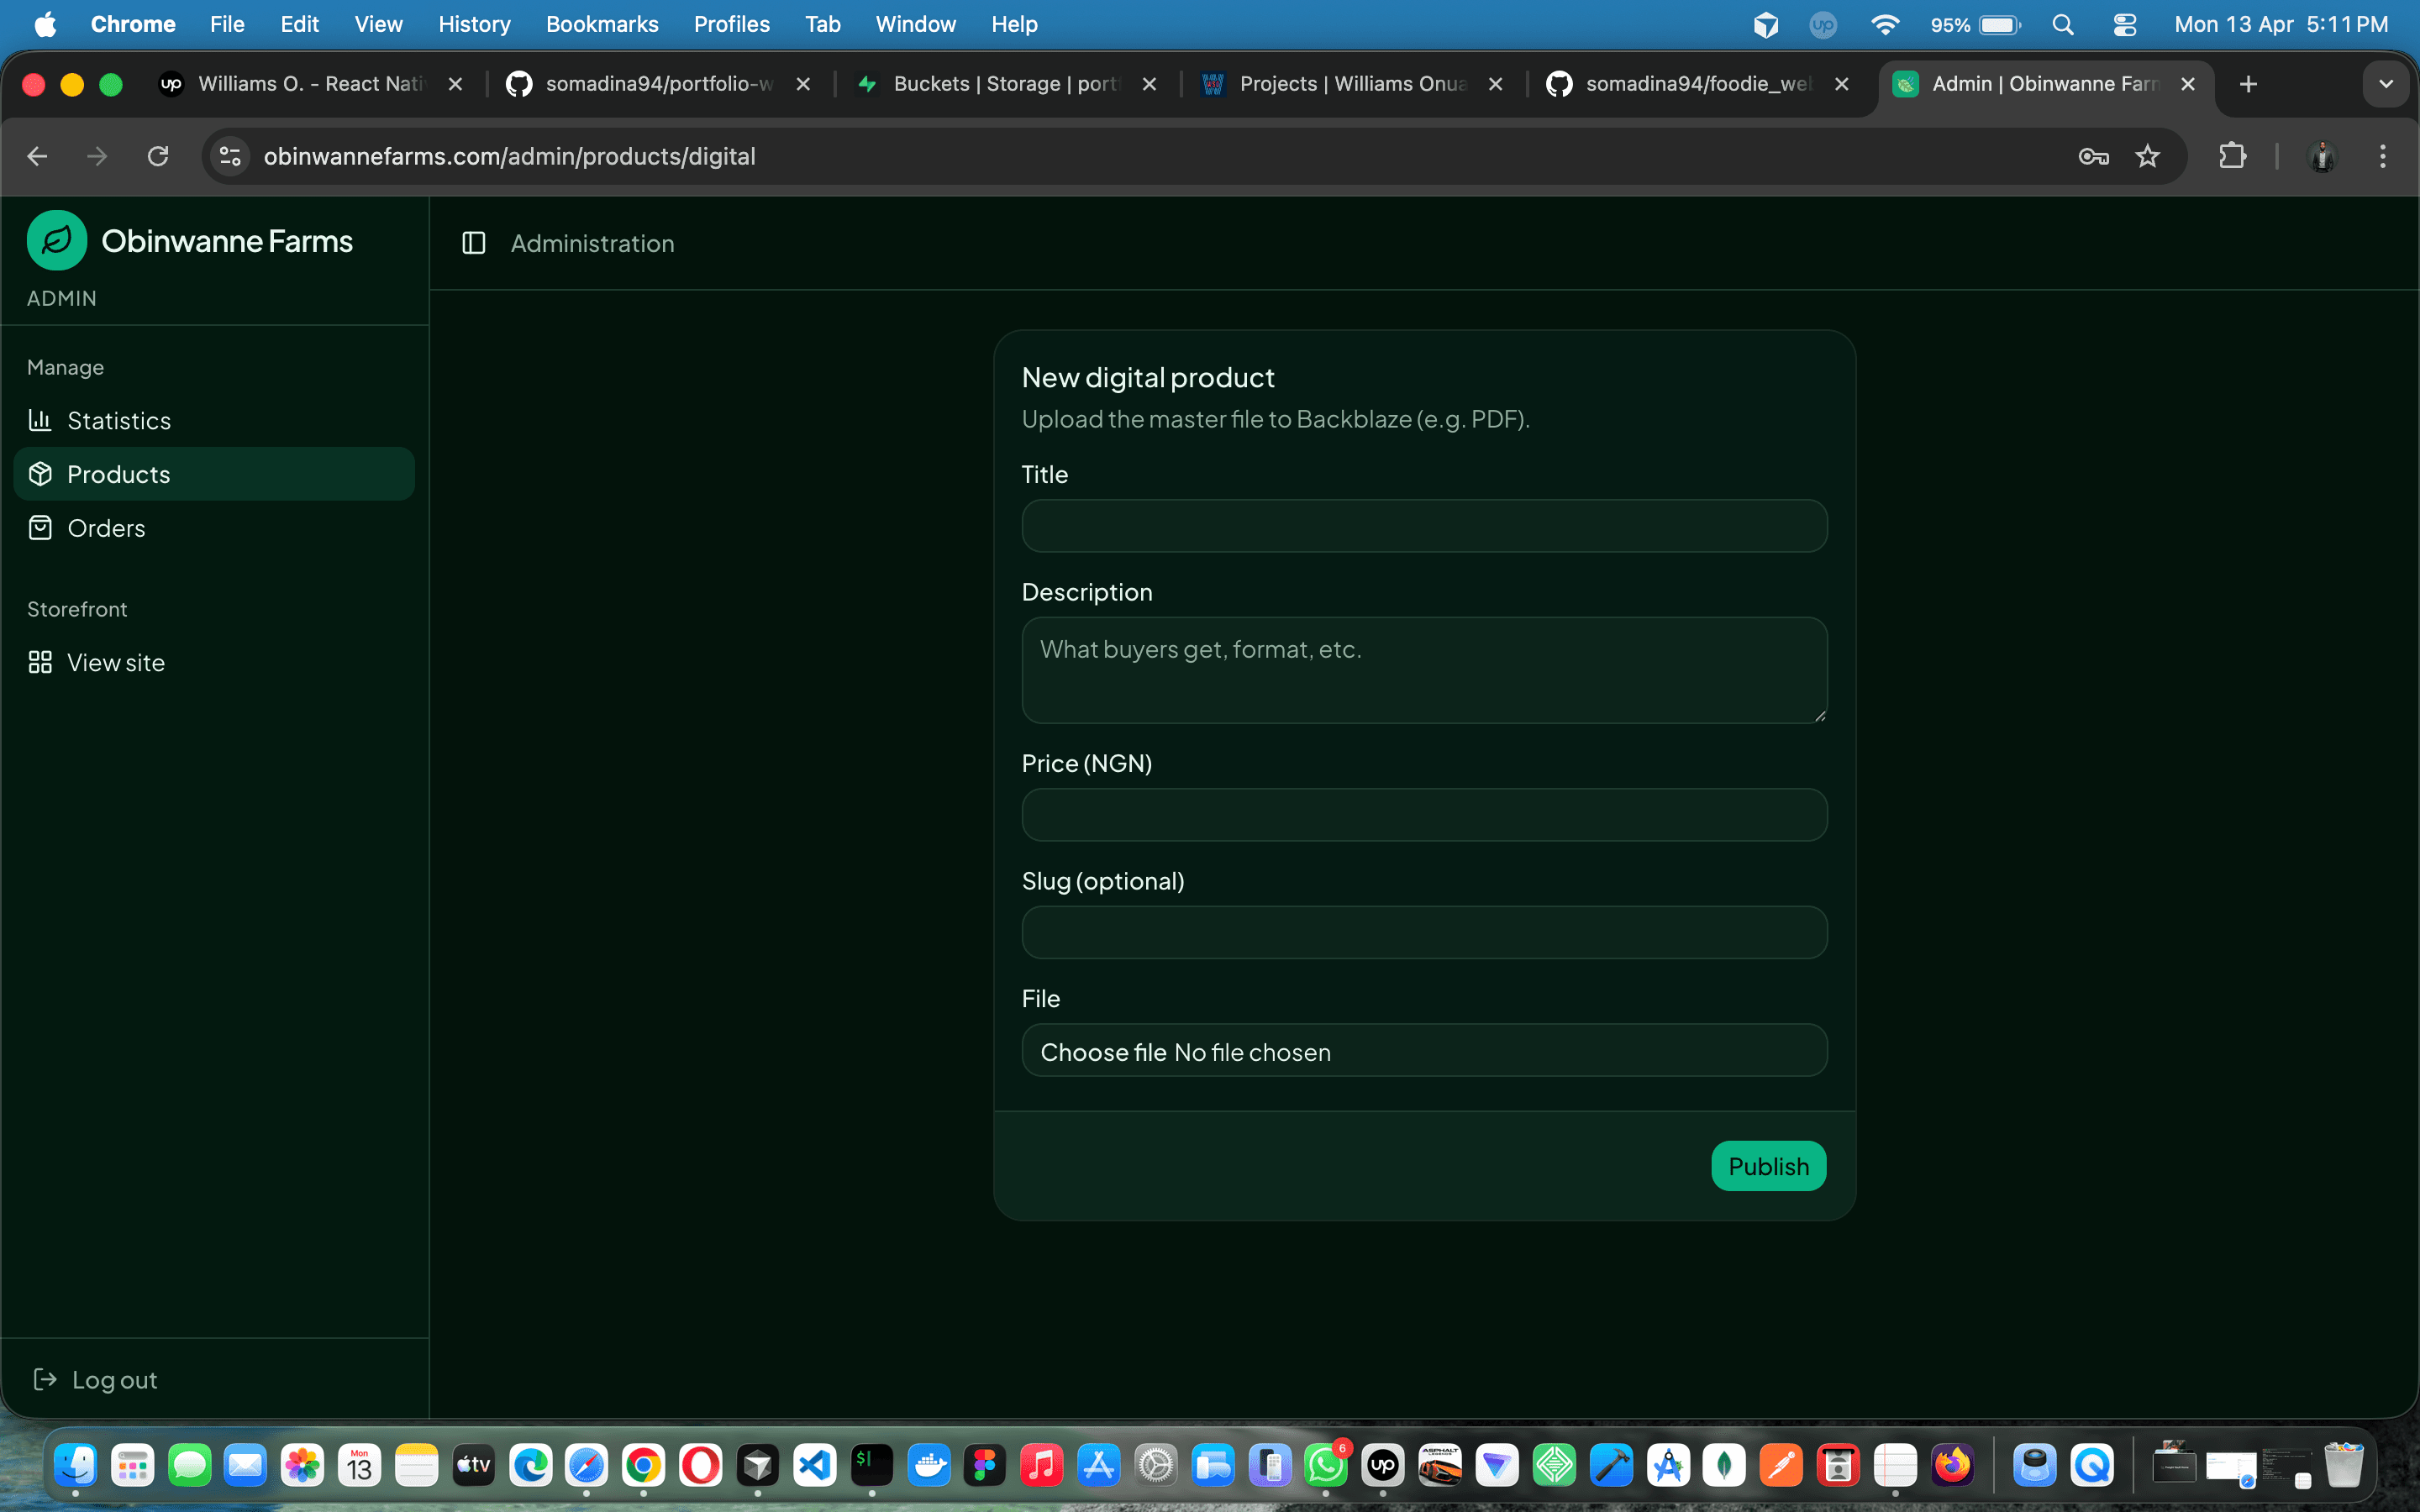Open the password manager key icon

2093,156
